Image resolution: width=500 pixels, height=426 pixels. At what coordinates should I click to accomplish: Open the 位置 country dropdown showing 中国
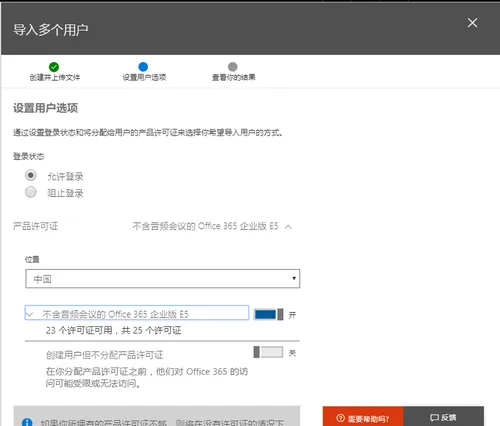click(163, 279)
